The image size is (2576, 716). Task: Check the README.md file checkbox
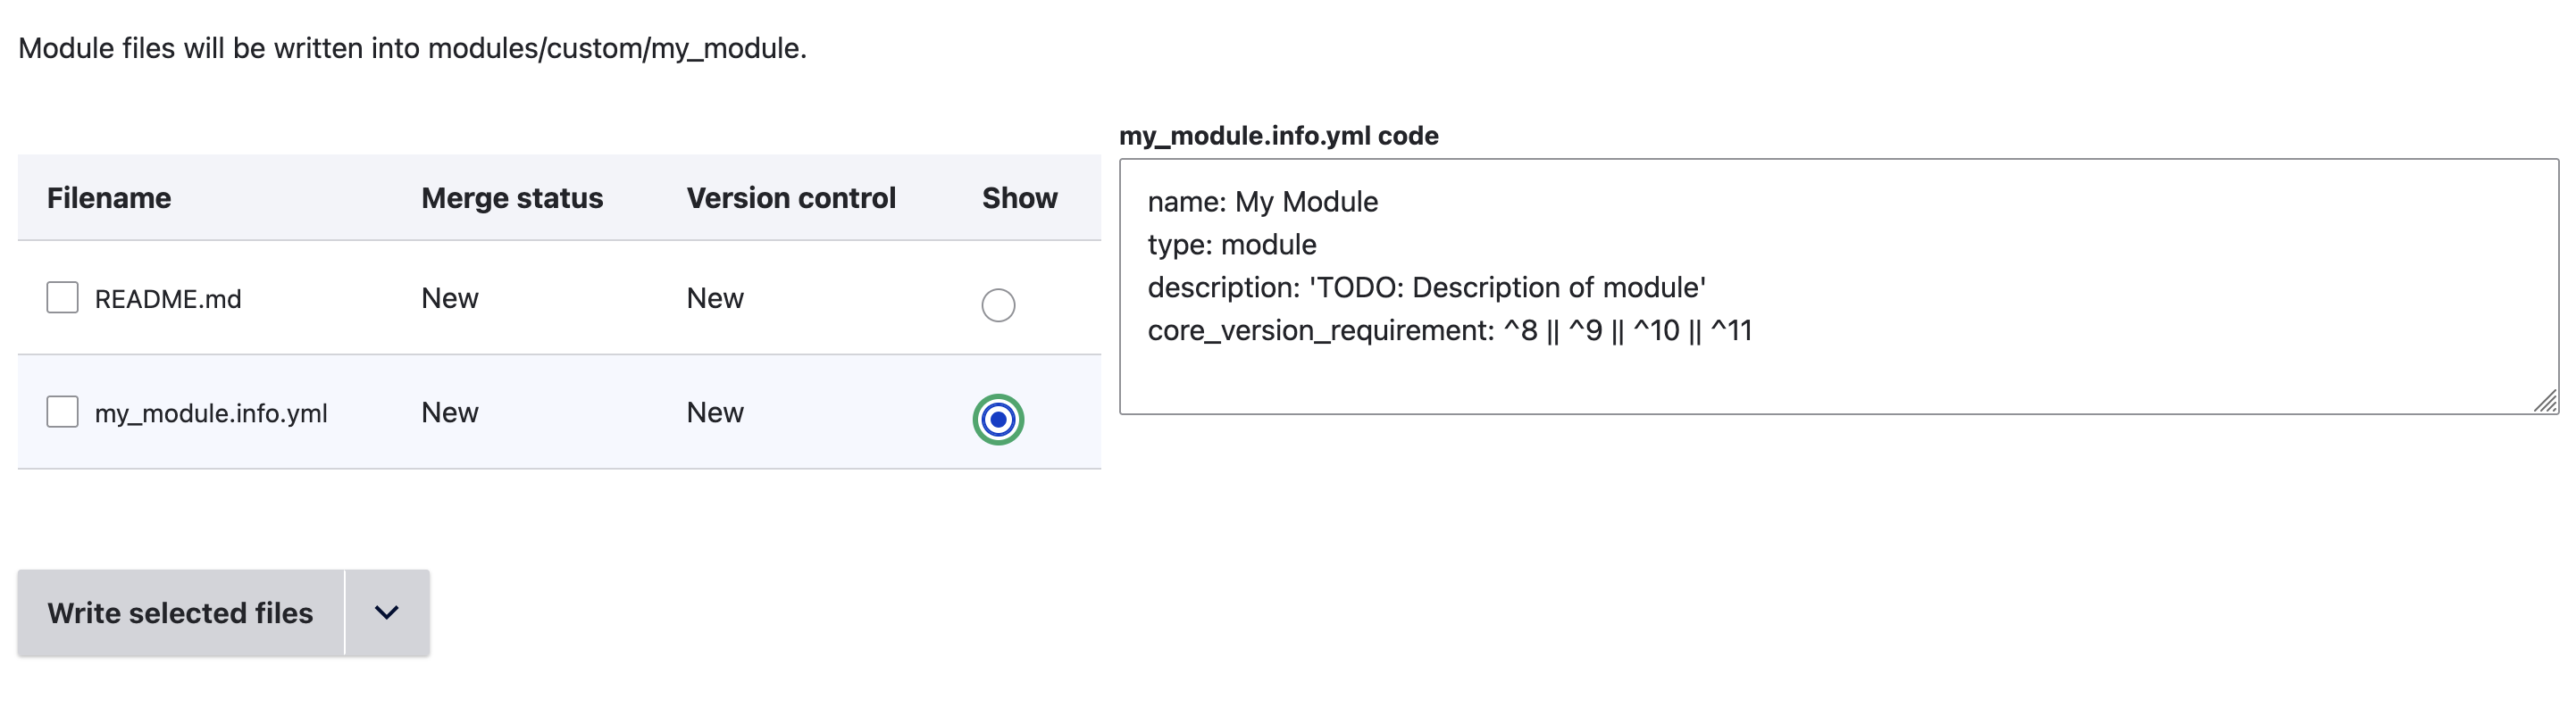(62, 297)
